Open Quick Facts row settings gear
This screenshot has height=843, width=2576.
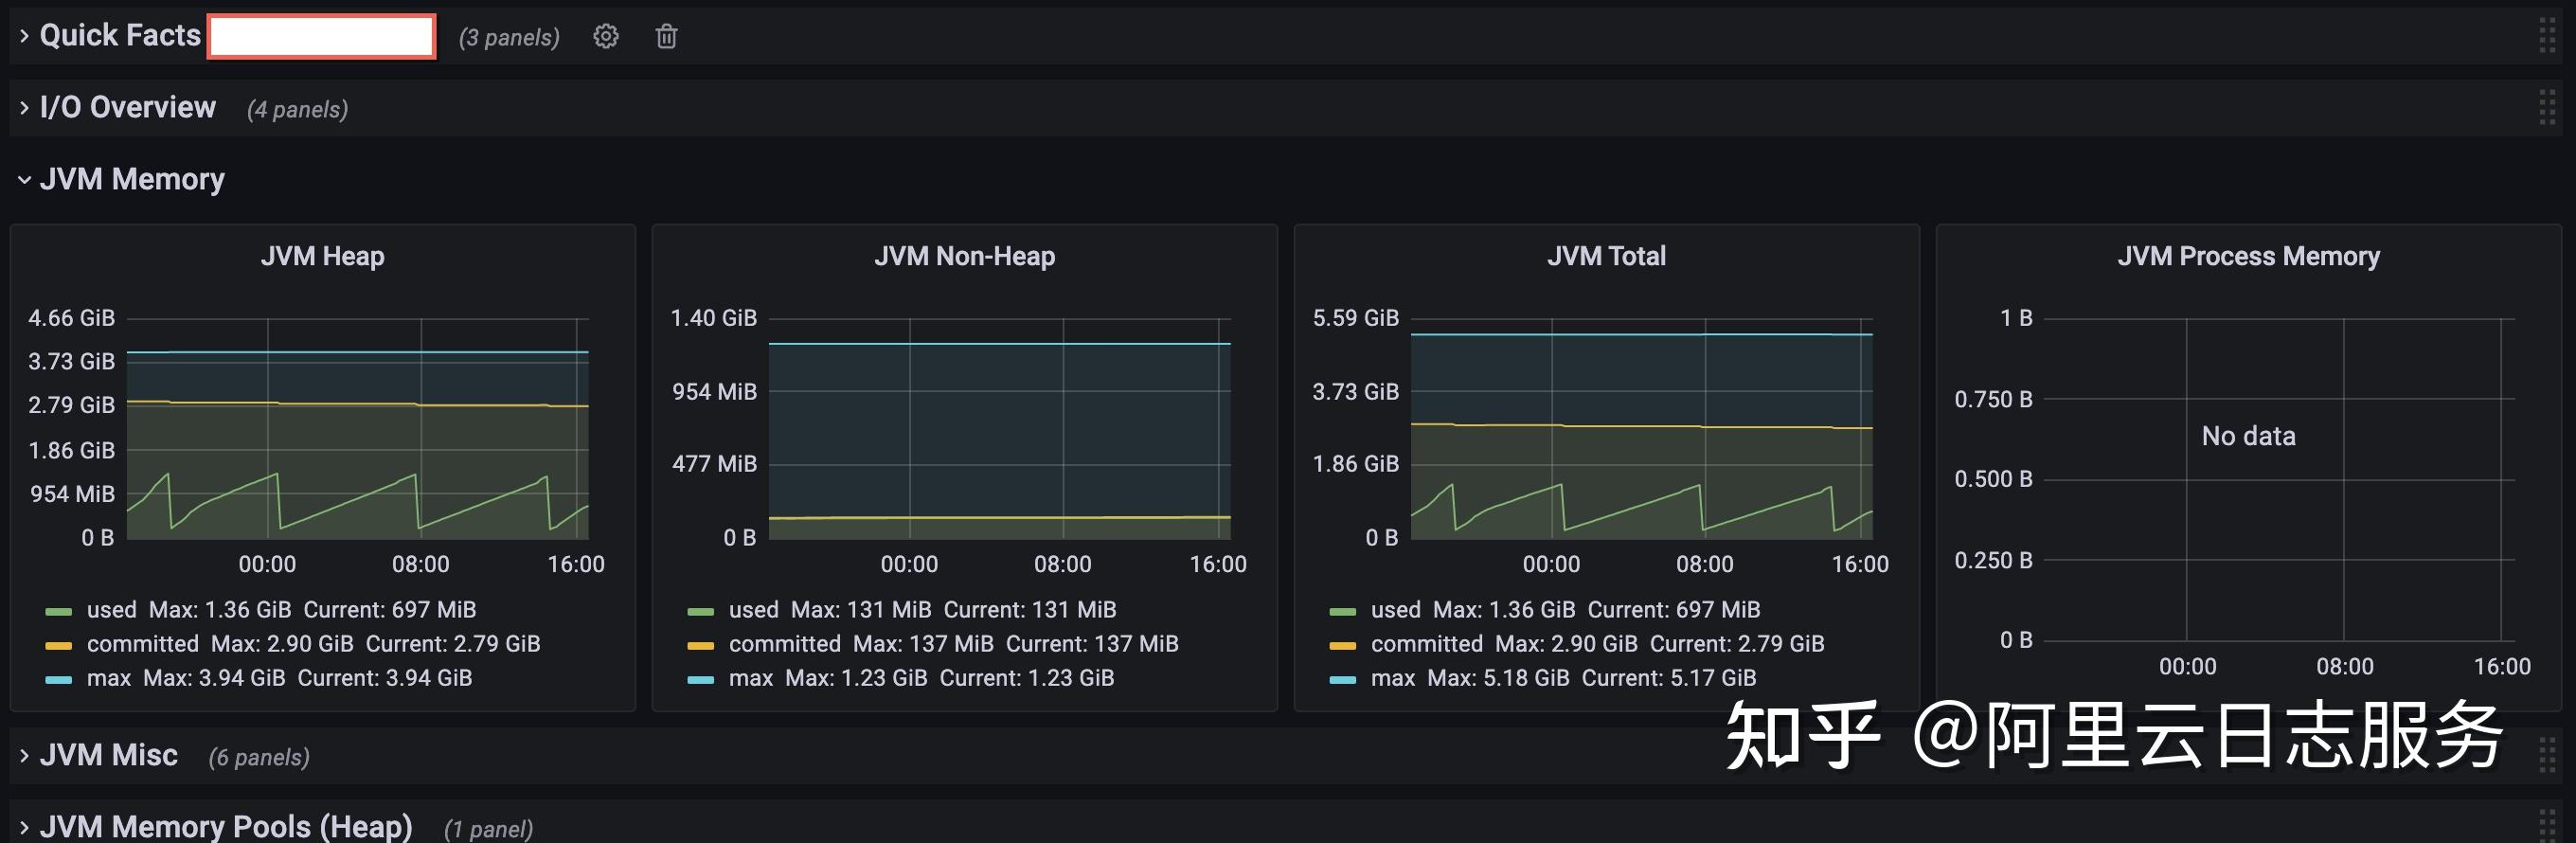tap(605, 37)
